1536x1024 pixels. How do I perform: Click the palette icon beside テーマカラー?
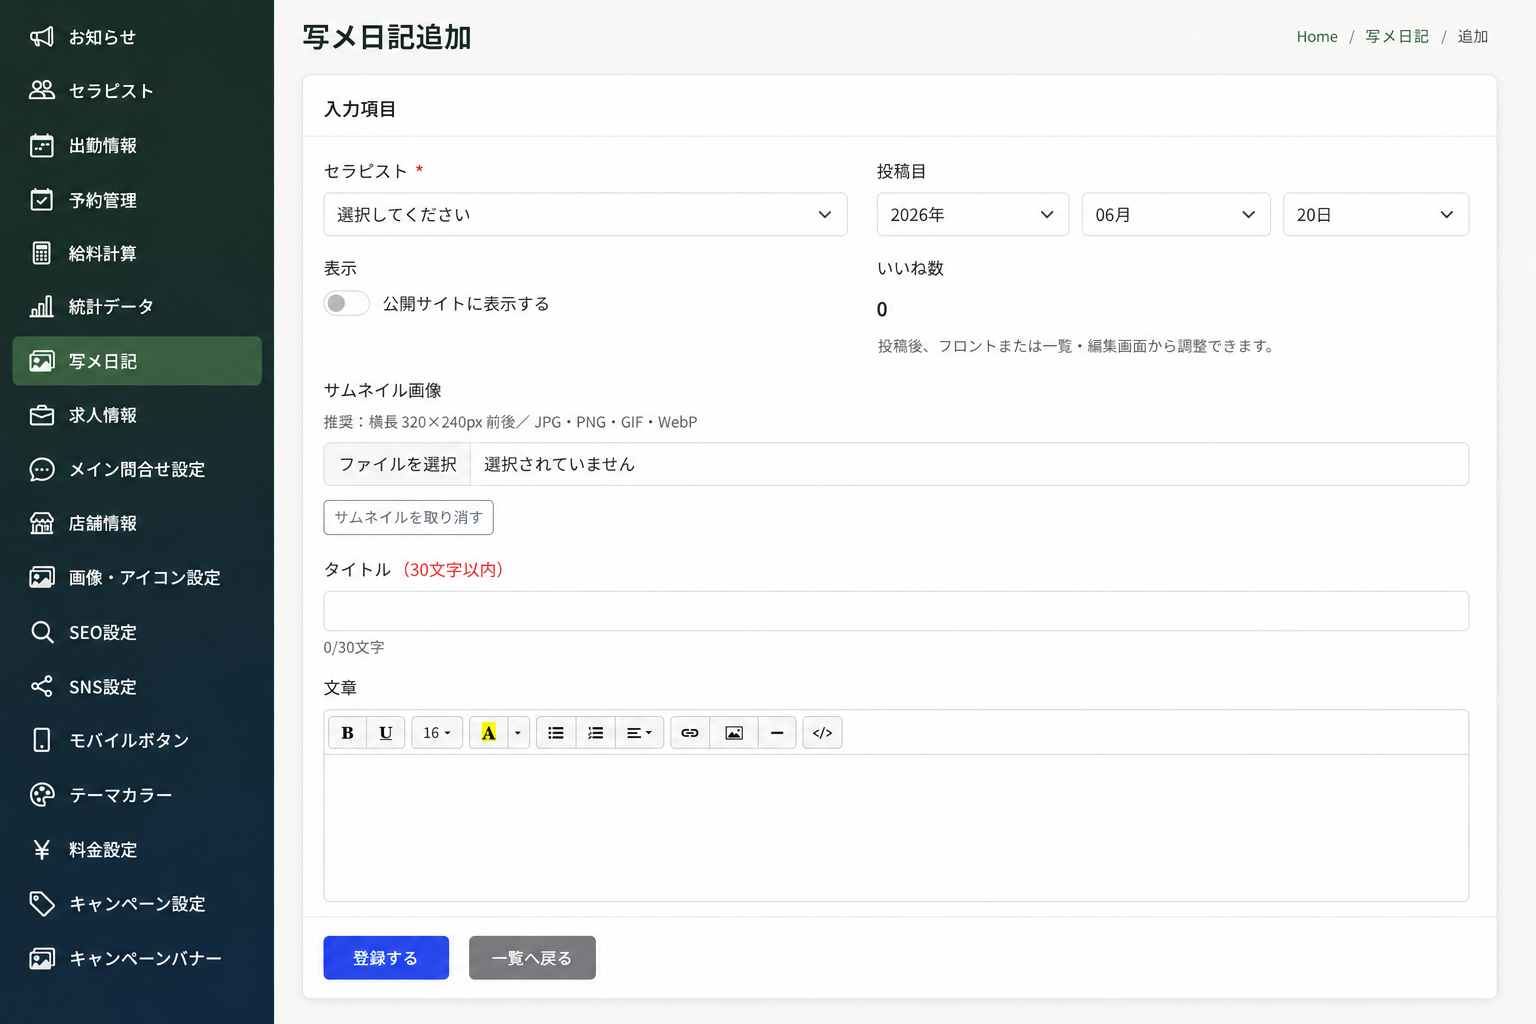[42, 795]
